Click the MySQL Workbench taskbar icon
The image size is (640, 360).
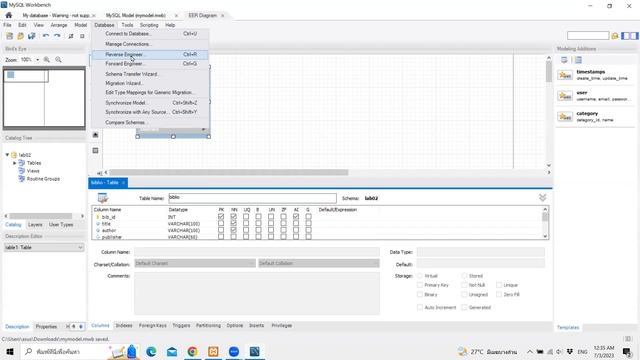click(x=254, y=351)
